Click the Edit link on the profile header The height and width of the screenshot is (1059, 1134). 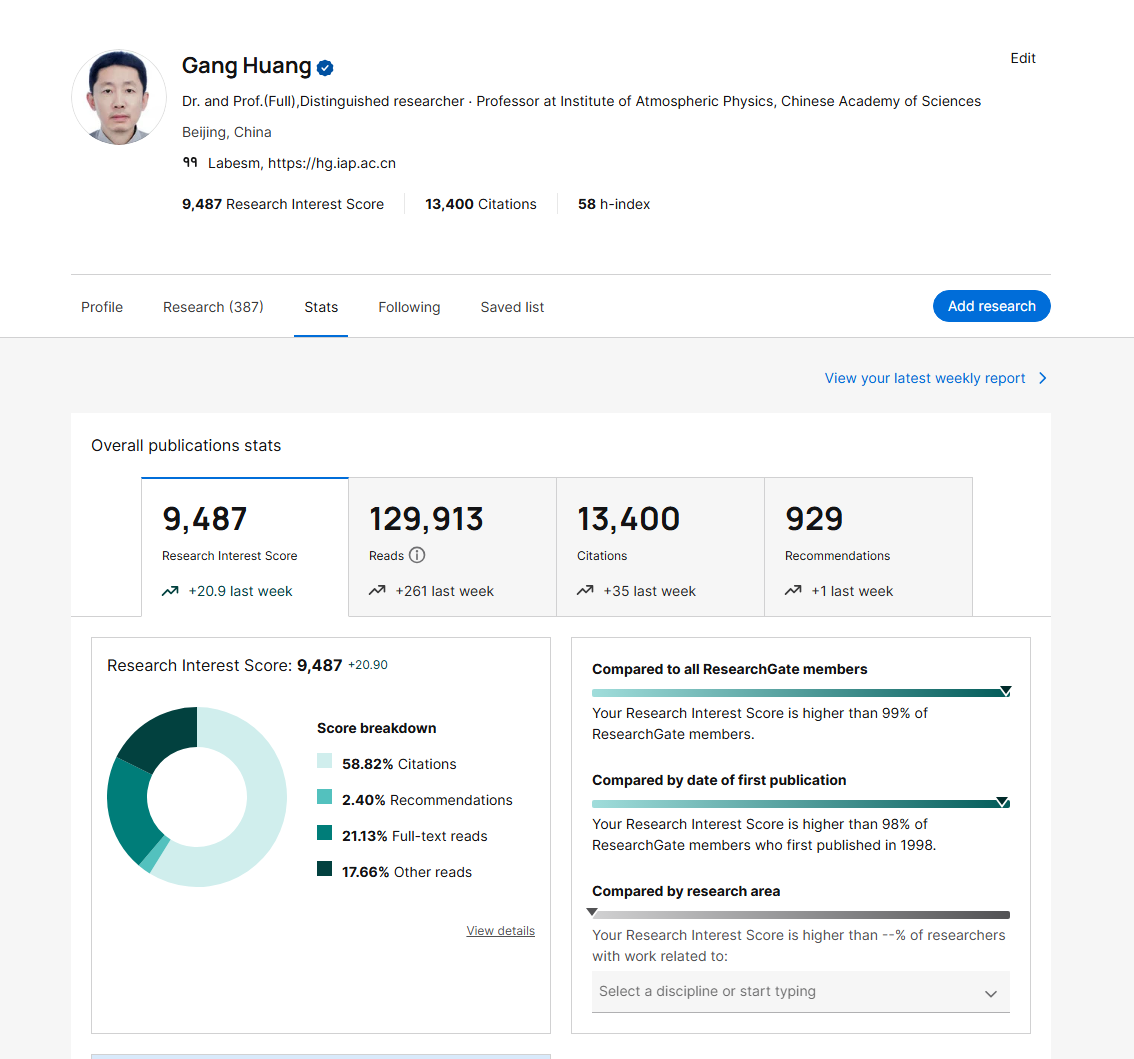pos(1023,58)
